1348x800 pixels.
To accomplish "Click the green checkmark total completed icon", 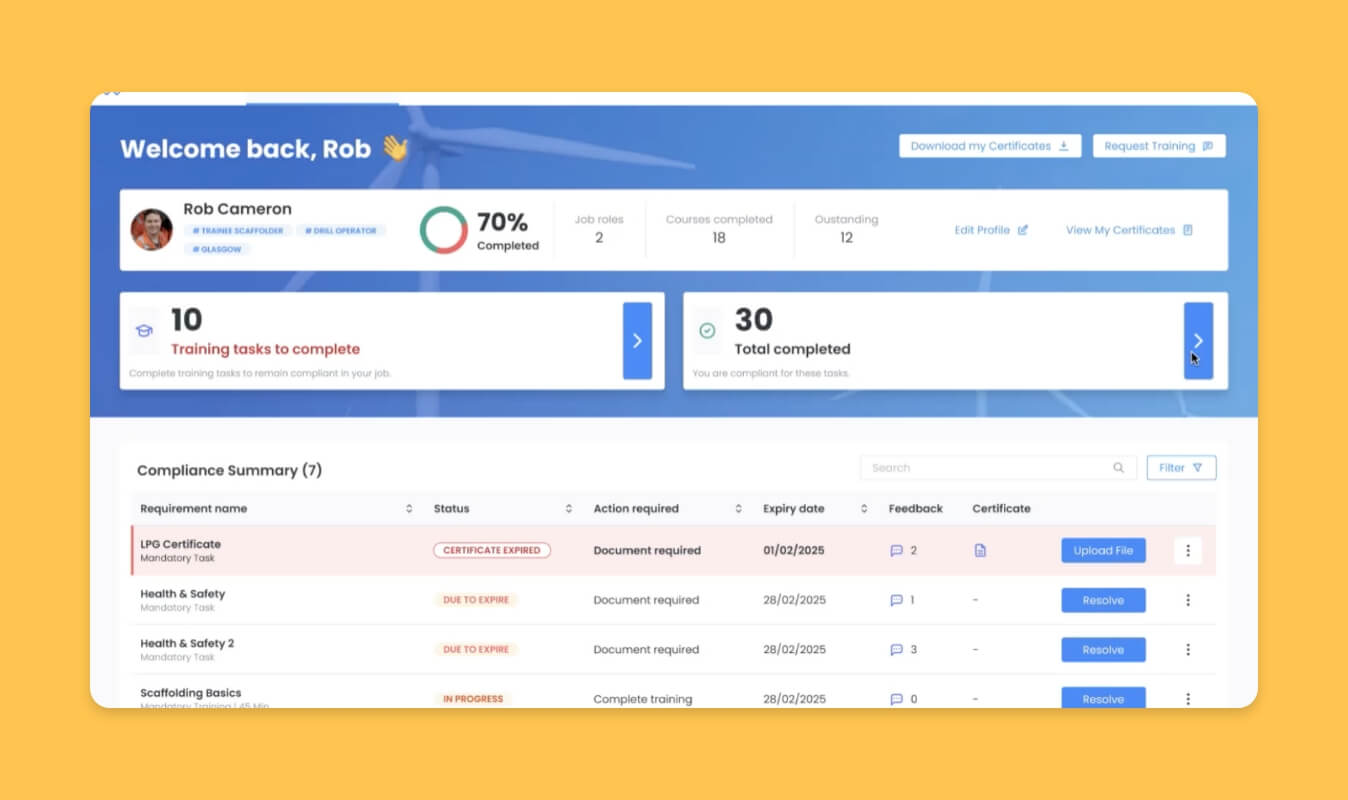I will coord(707,331).
